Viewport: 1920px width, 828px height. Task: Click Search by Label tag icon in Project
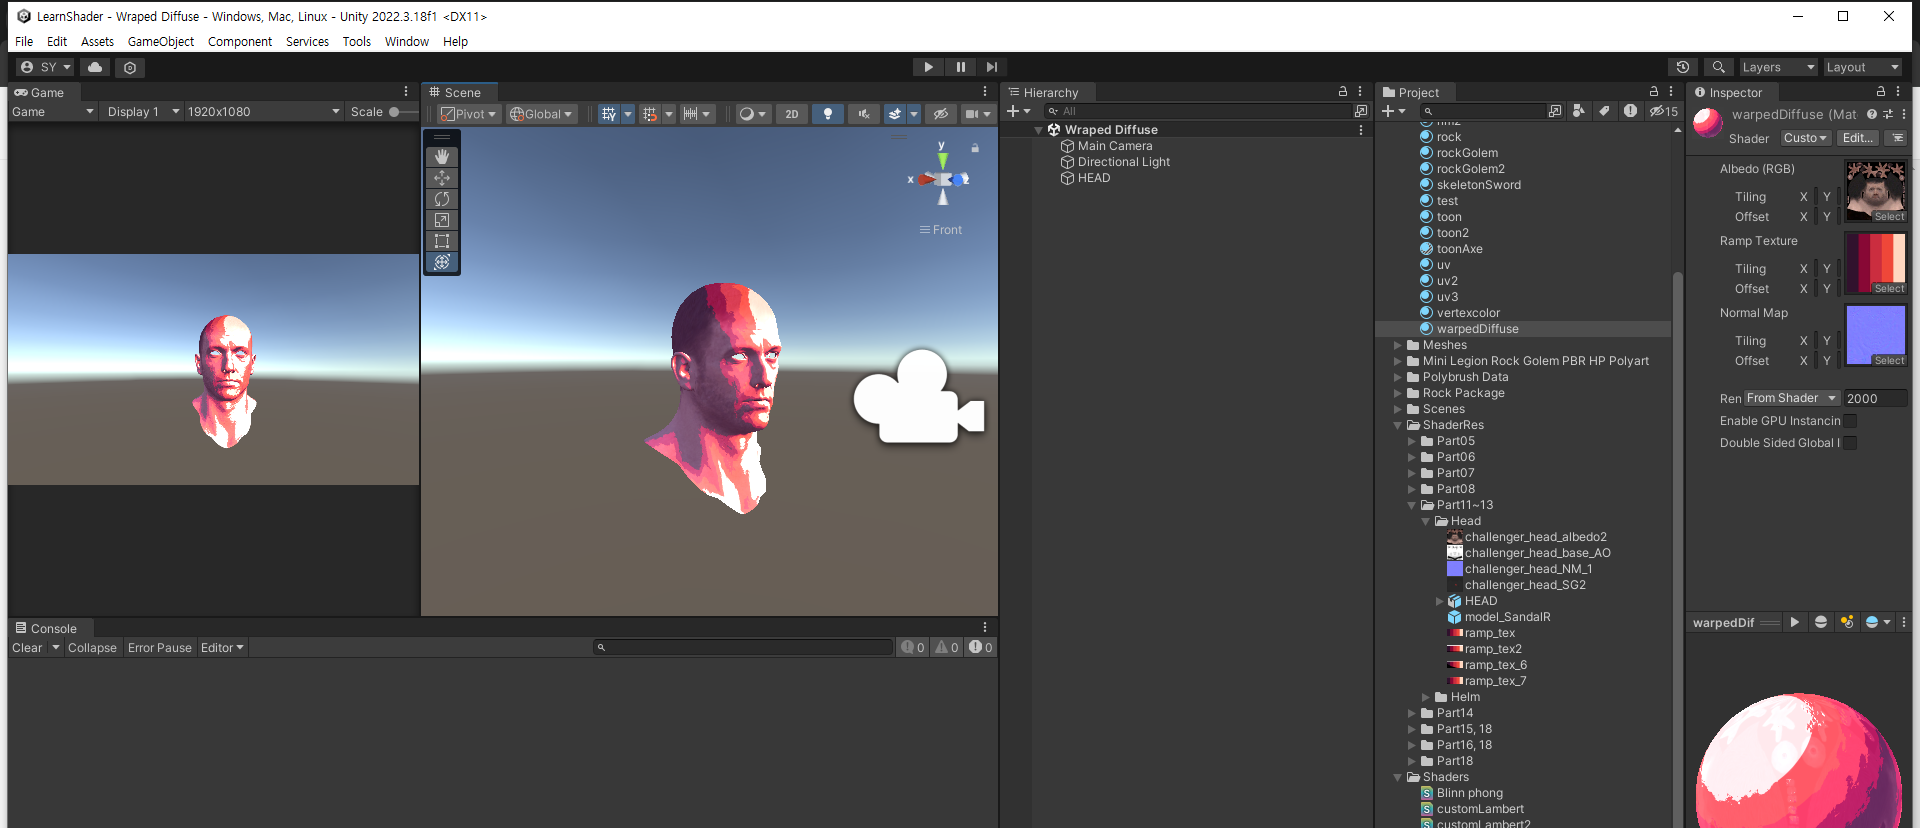click(x=1604, y=111)
